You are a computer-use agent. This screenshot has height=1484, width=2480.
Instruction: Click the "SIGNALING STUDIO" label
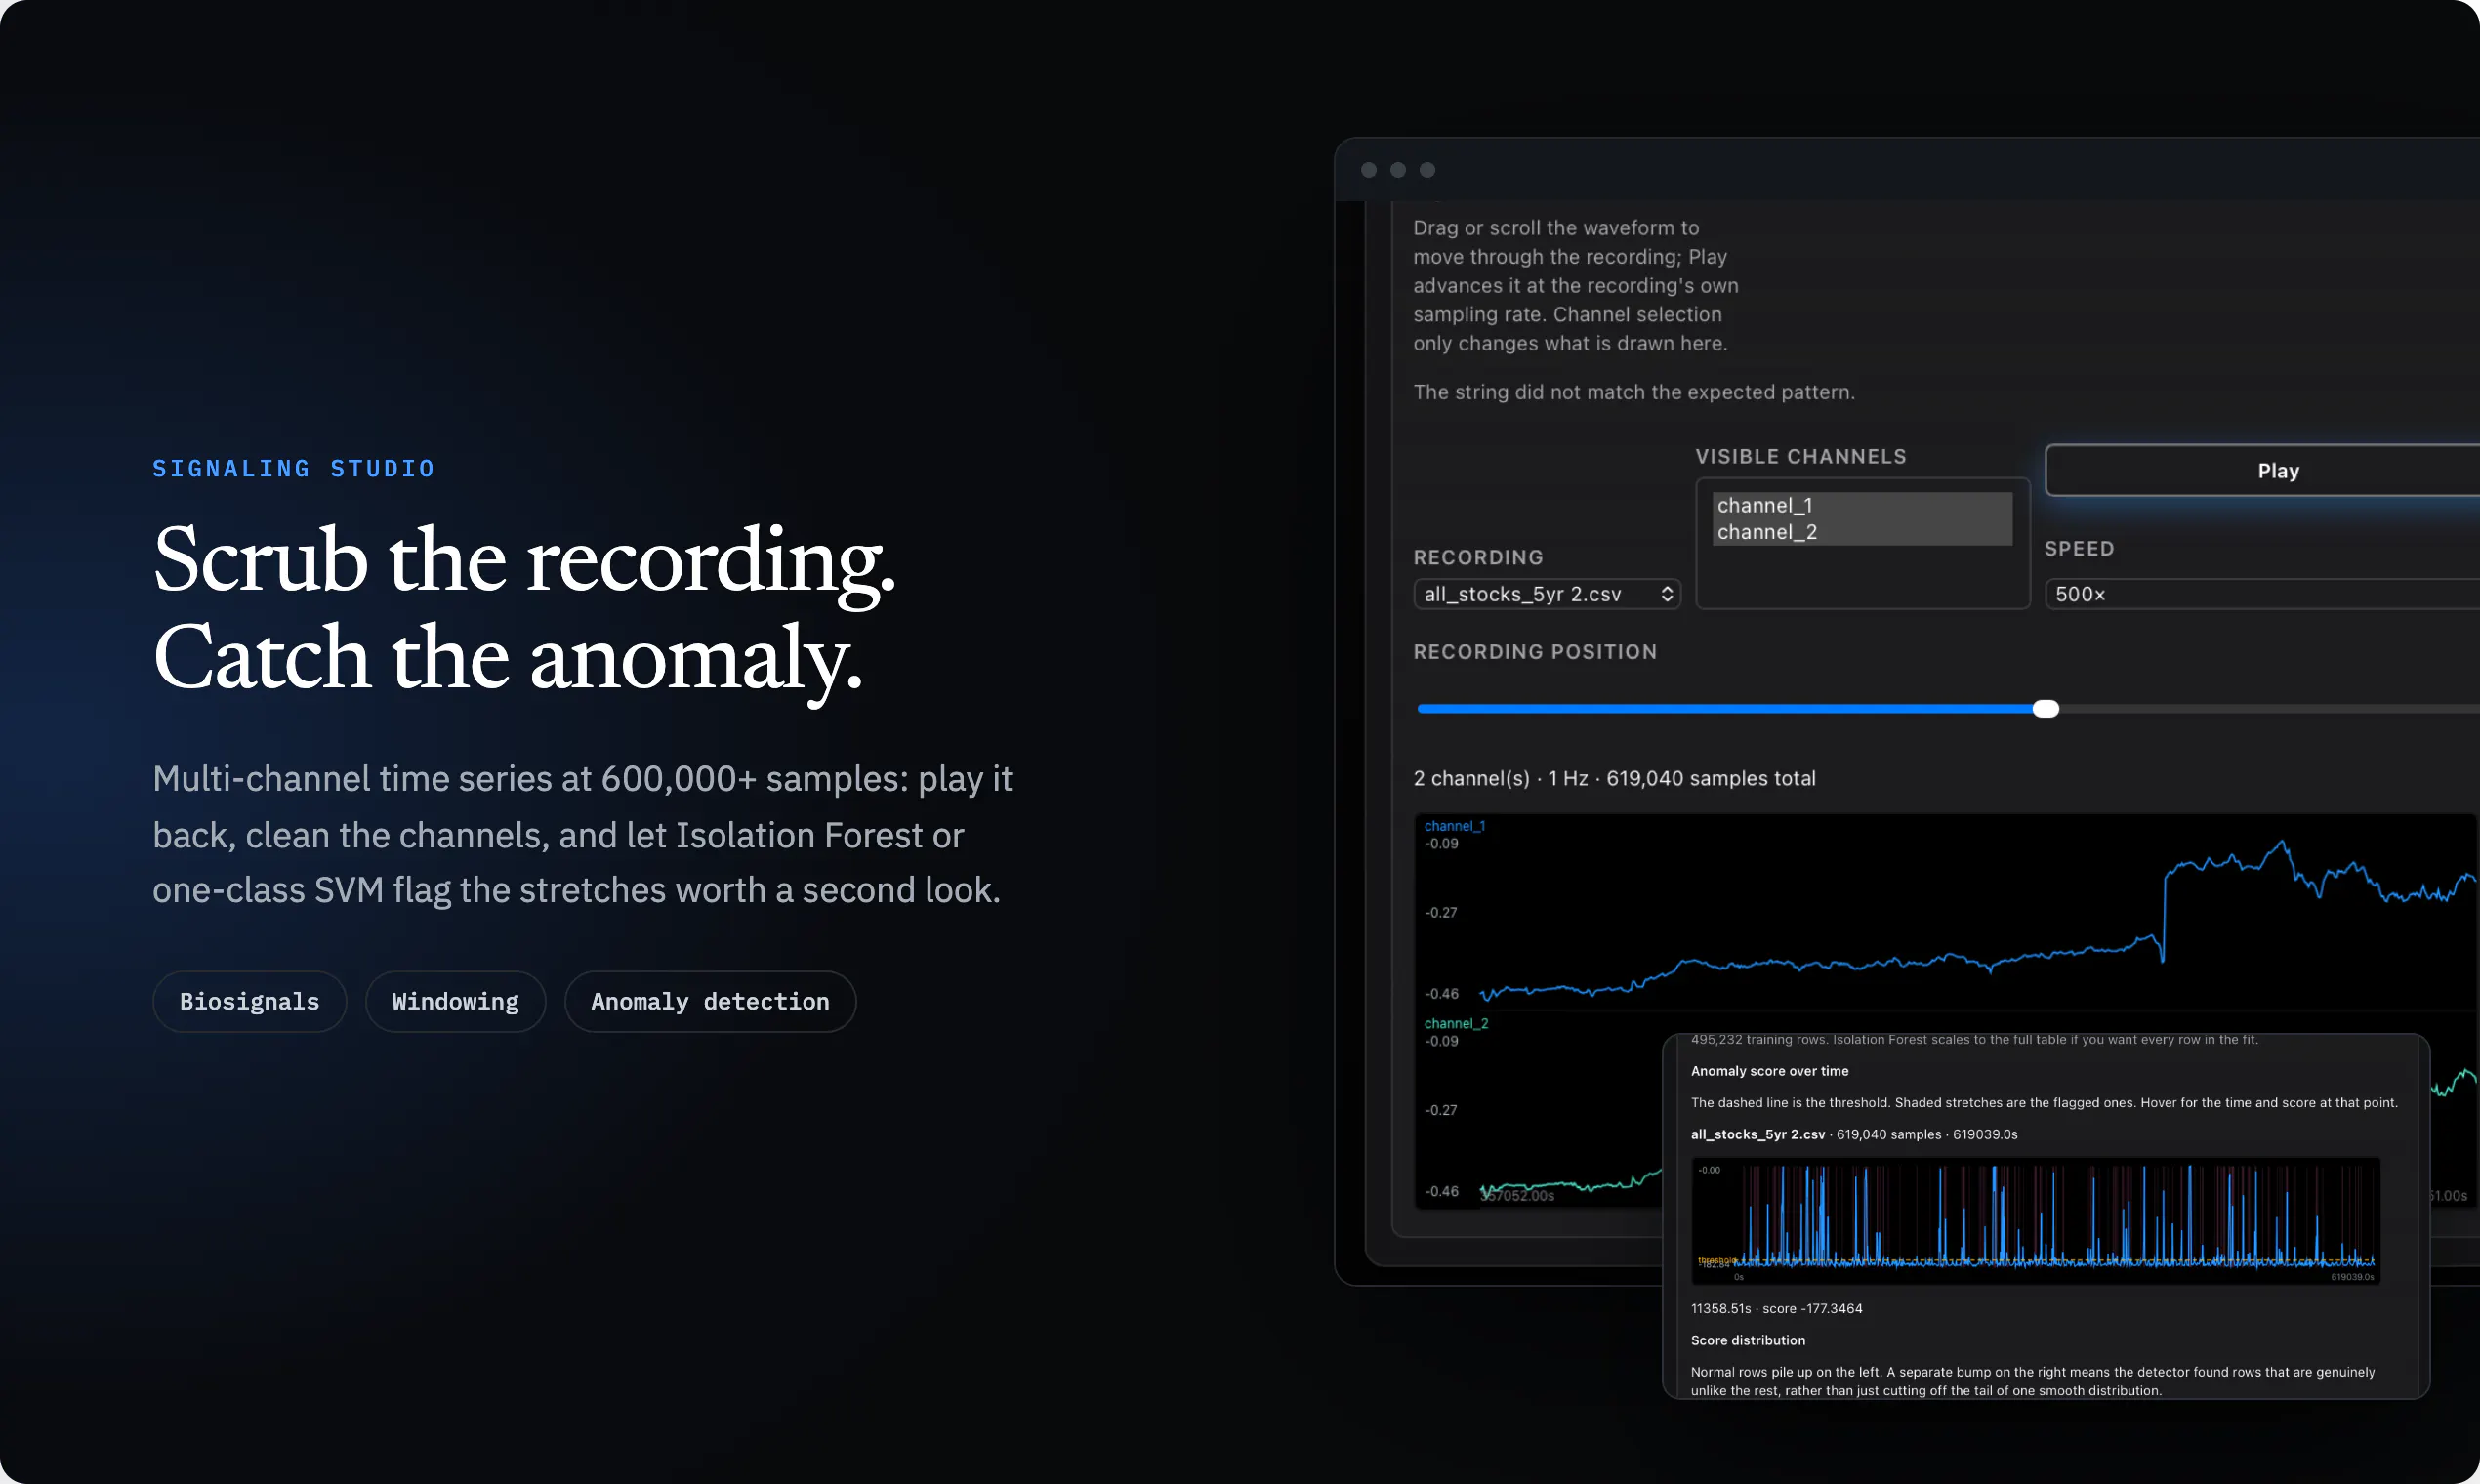coord(294,469)
